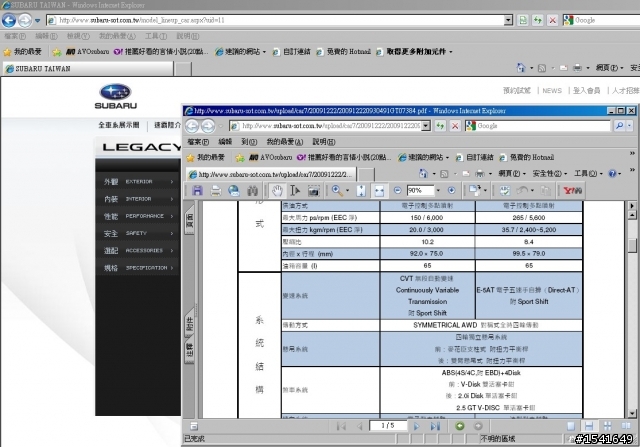
Task: Open 編輯 menu in front window
Action: [x=225, y=142]
